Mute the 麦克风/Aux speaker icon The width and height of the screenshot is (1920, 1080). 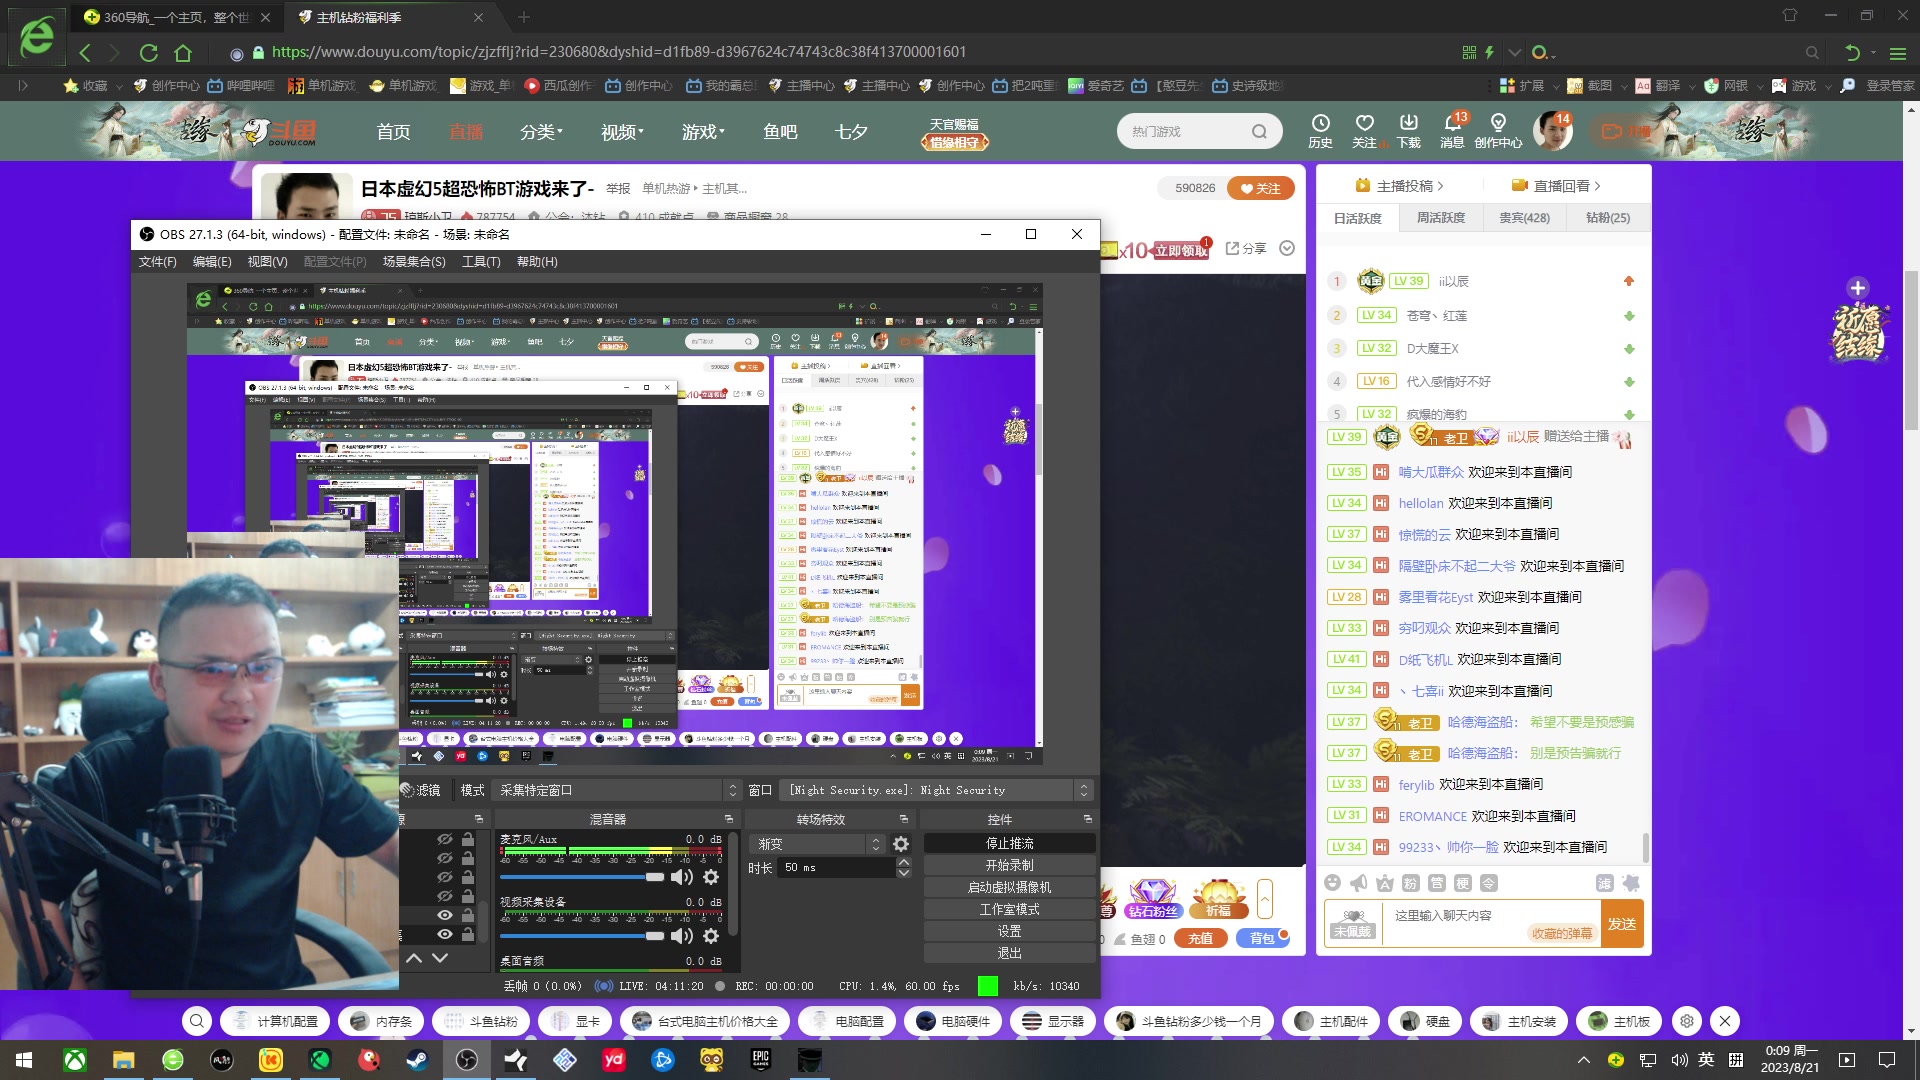[681, 877]
